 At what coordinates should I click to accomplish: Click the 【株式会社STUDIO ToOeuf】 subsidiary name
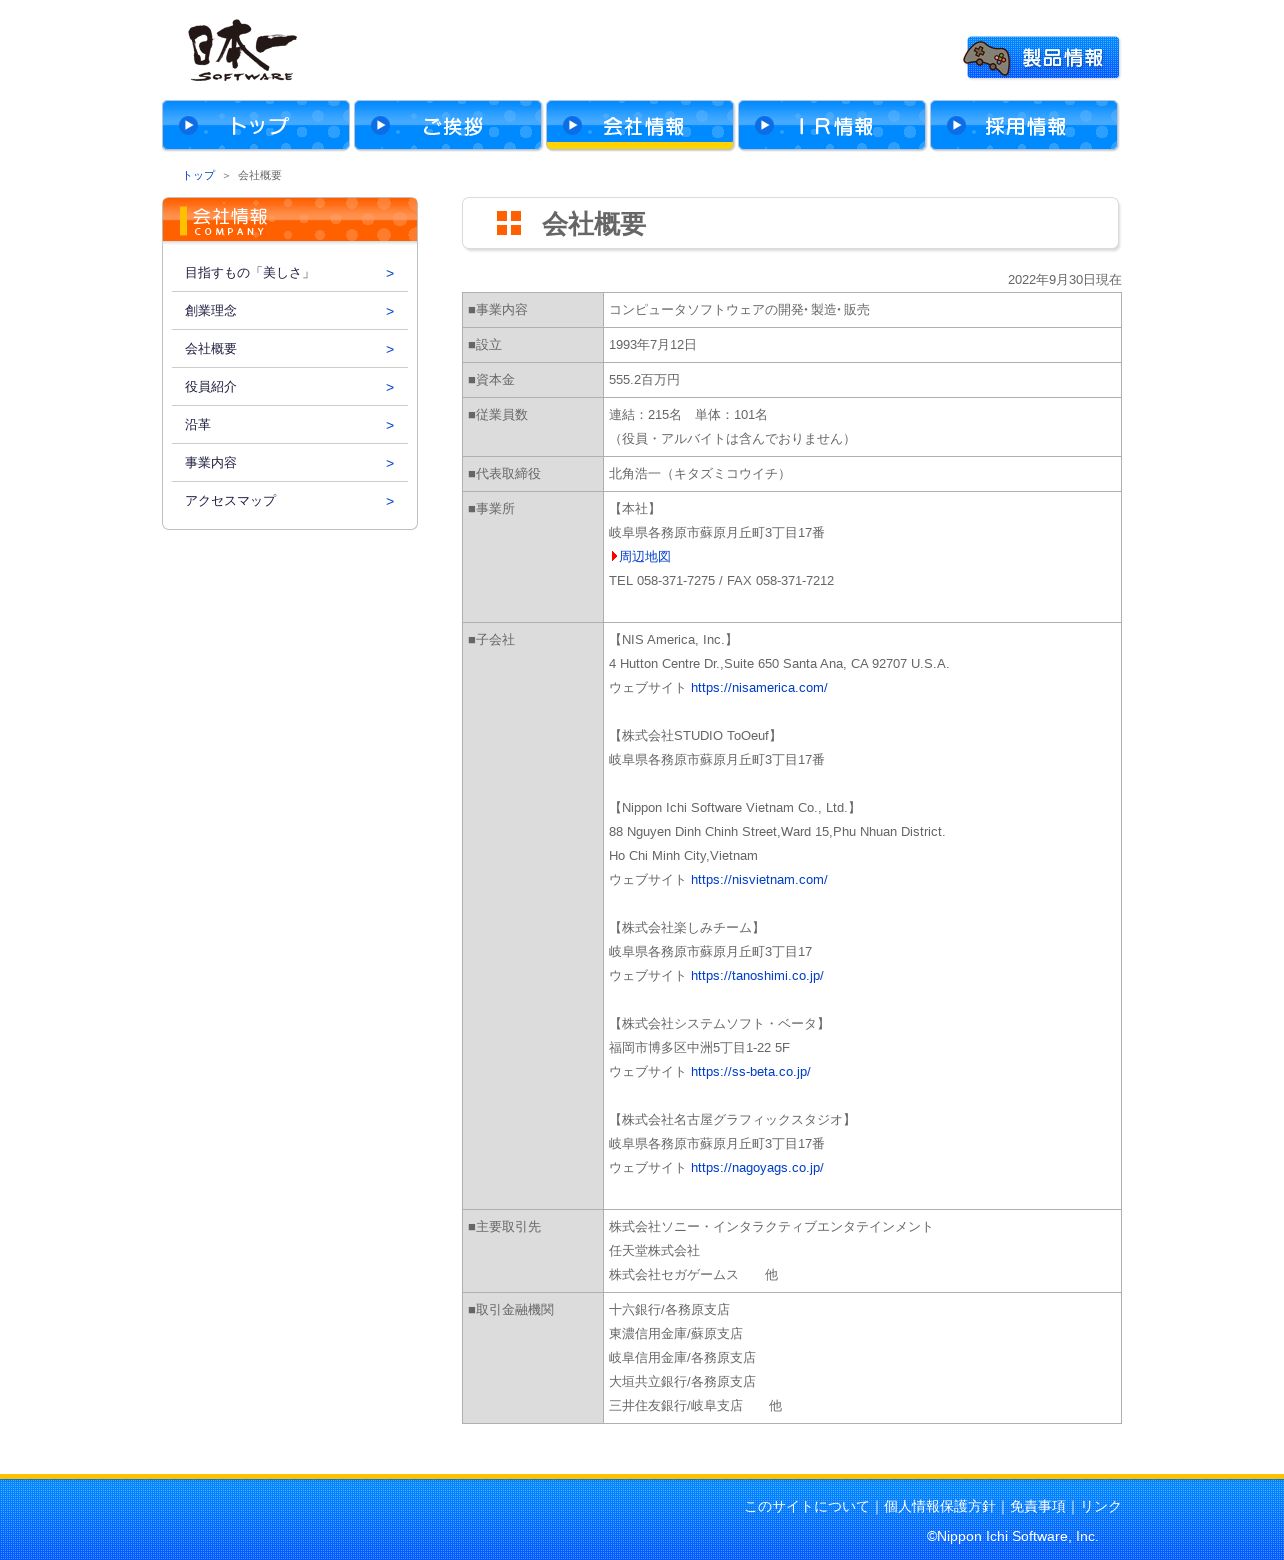695,736
